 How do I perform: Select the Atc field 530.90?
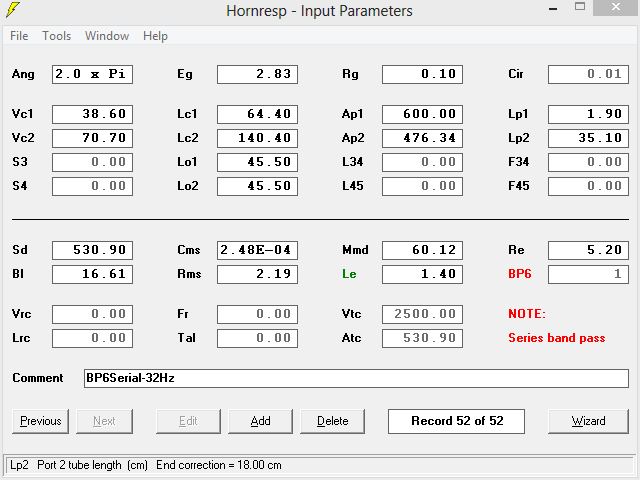[x=422, y=338]
